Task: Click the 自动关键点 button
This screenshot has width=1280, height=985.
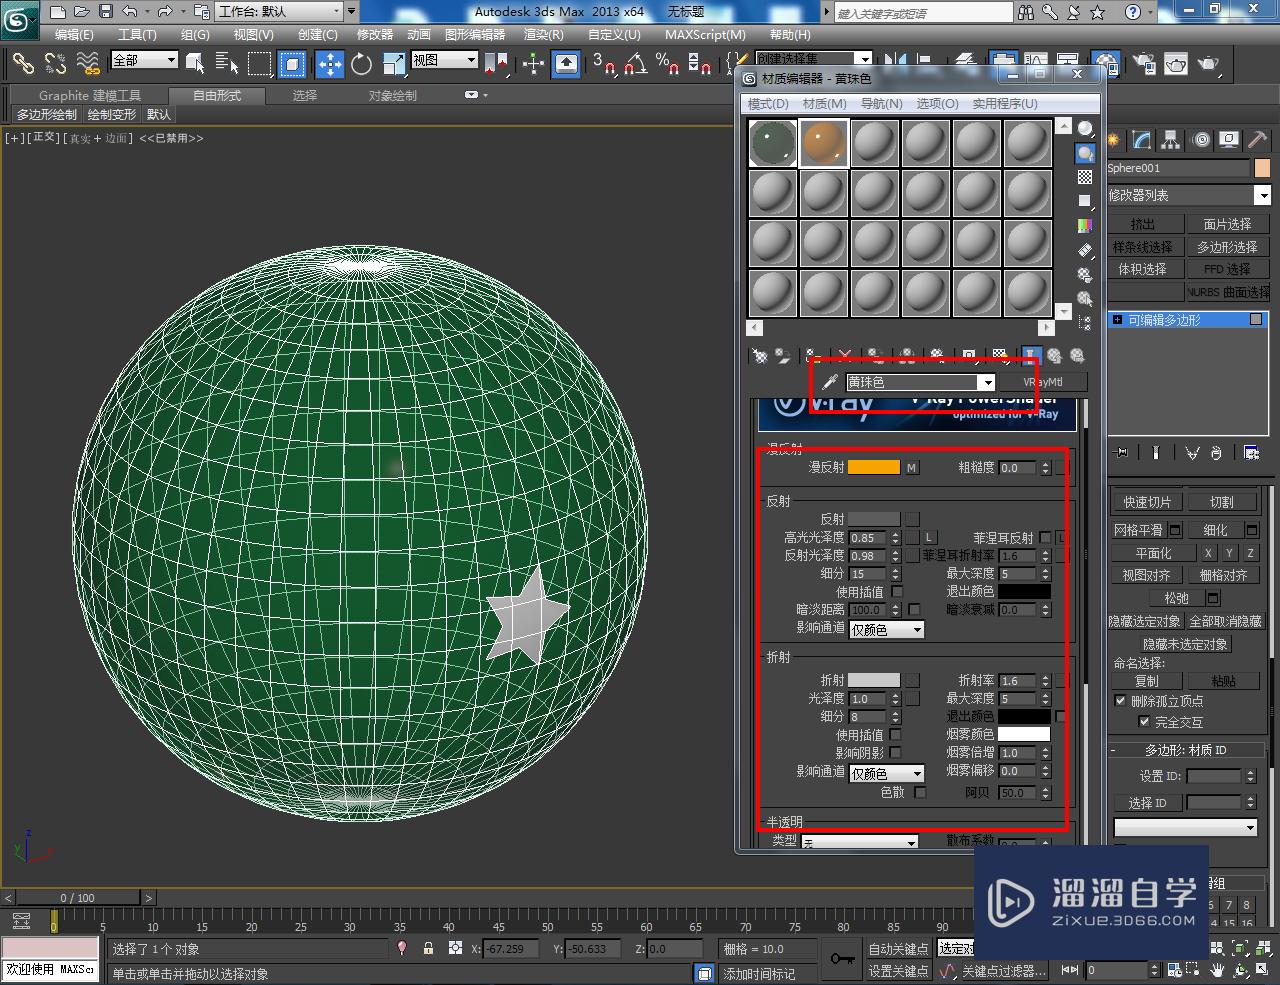Action: point(898,948)
